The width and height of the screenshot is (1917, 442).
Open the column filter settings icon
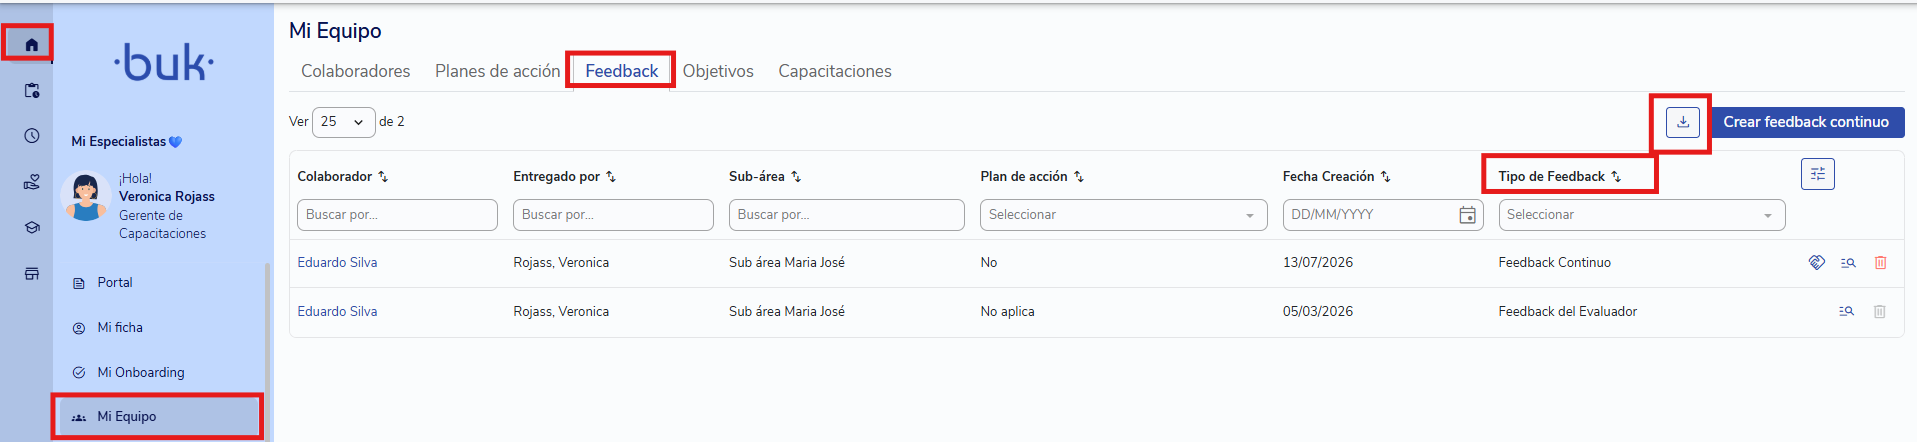(x=1818, y=174)
